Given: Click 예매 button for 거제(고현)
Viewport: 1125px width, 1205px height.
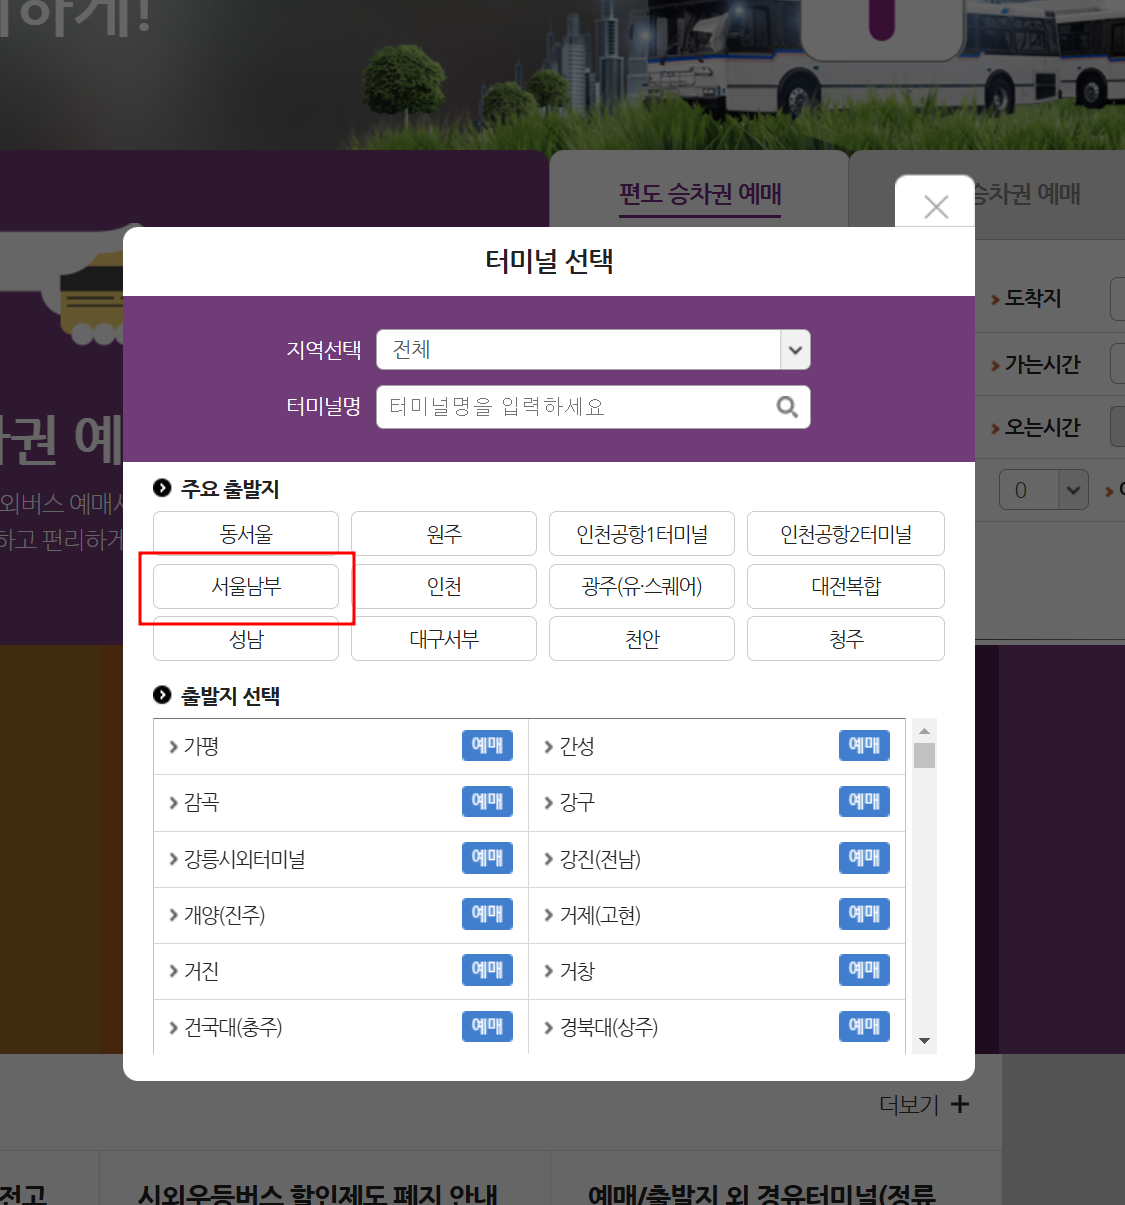Looking at the screenshot, I should [864, 914].
